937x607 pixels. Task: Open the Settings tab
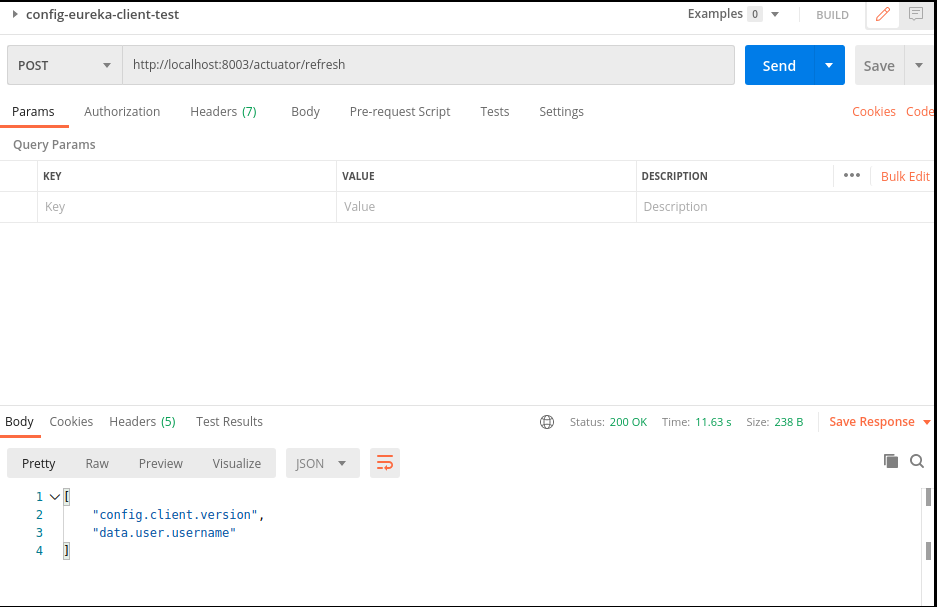[x=561, y=112]
